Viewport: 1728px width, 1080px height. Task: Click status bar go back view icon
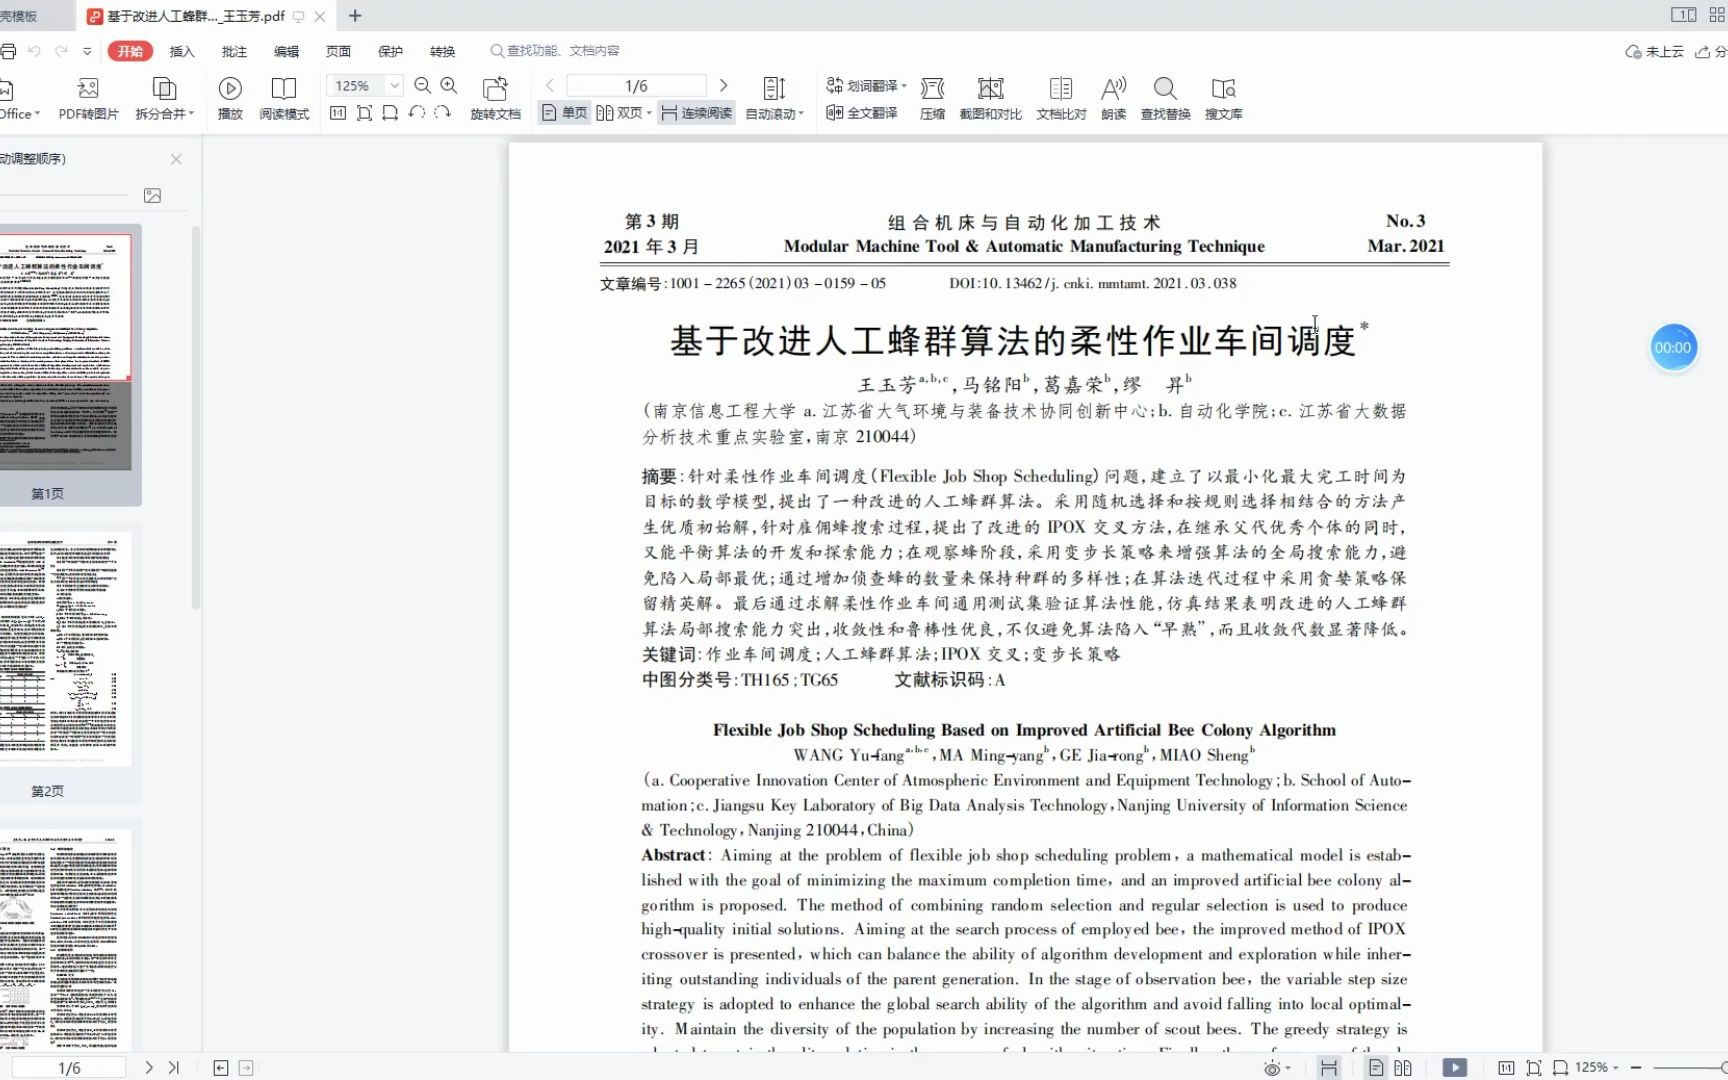[x=221, y=1068]
